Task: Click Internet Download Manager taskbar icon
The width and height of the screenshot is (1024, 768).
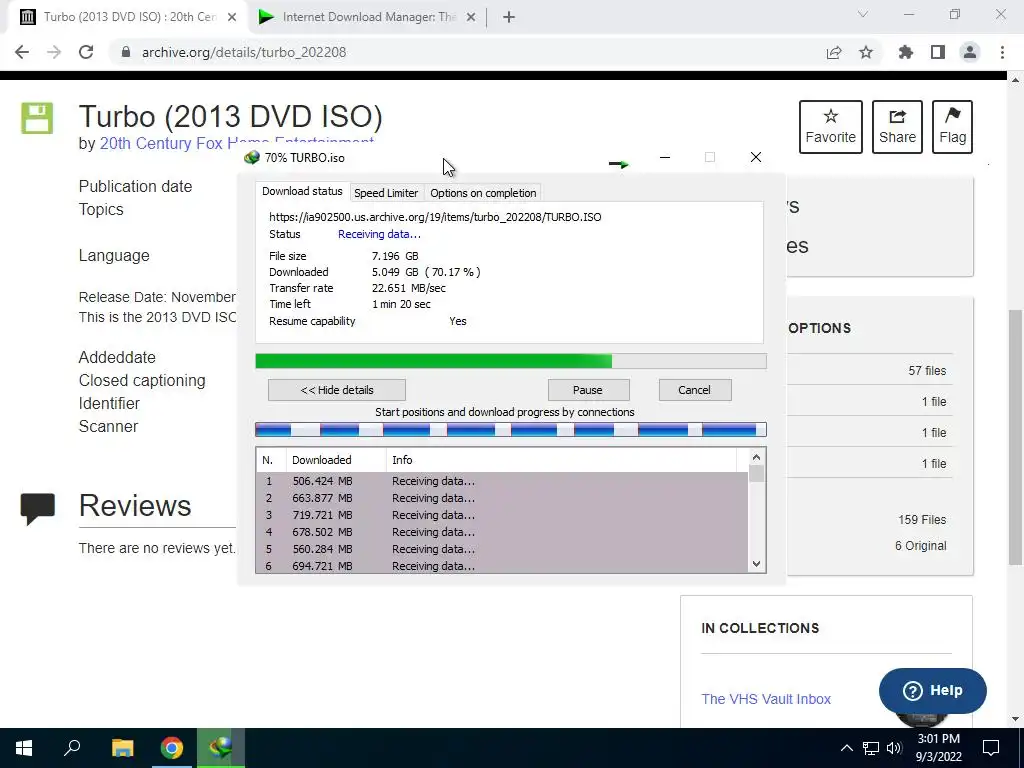Action: 221,748
